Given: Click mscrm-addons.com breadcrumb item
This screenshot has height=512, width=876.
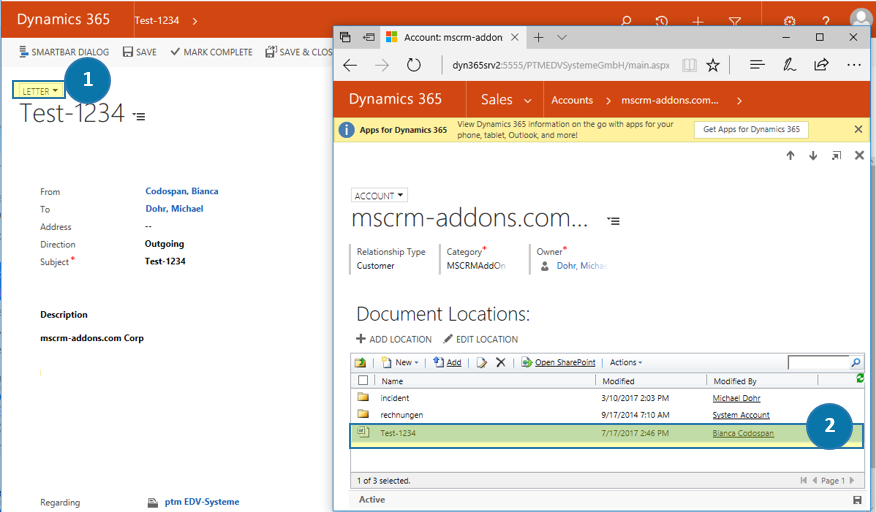Looking at the screenshot, I should [670, 101].
